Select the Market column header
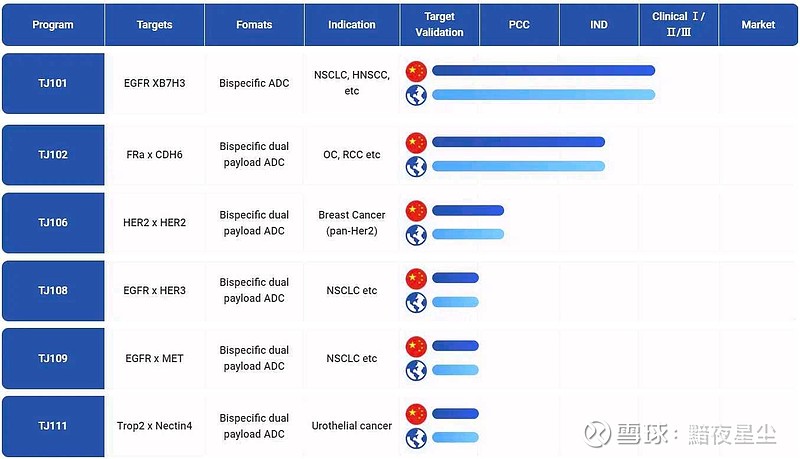This screenshot has width=800, height=459. coord(758,25)
